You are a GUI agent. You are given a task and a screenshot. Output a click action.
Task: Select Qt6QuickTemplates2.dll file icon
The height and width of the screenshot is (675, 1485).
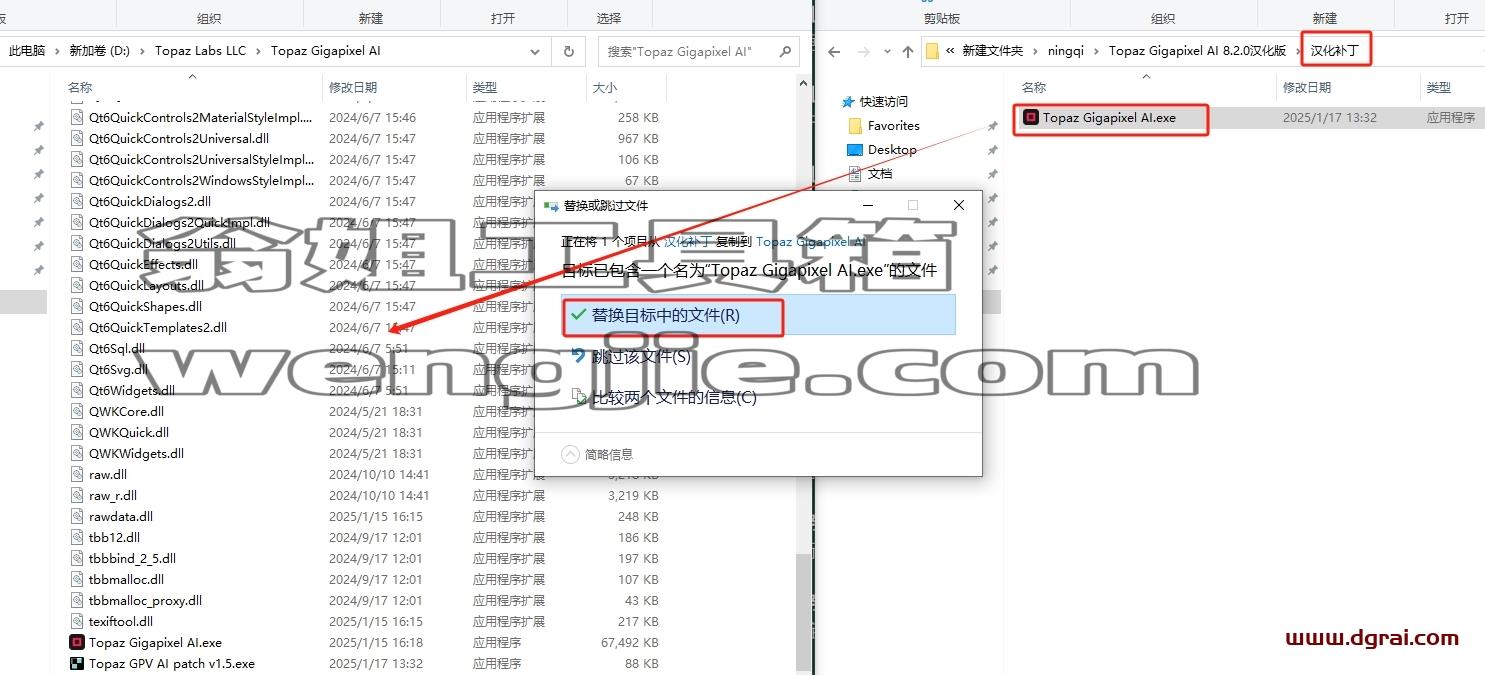coord(77,327)
